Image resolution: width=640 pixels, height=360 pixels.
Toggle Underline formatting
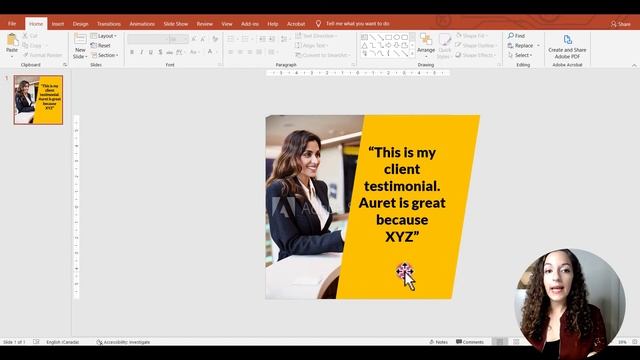tap(151, 52)
